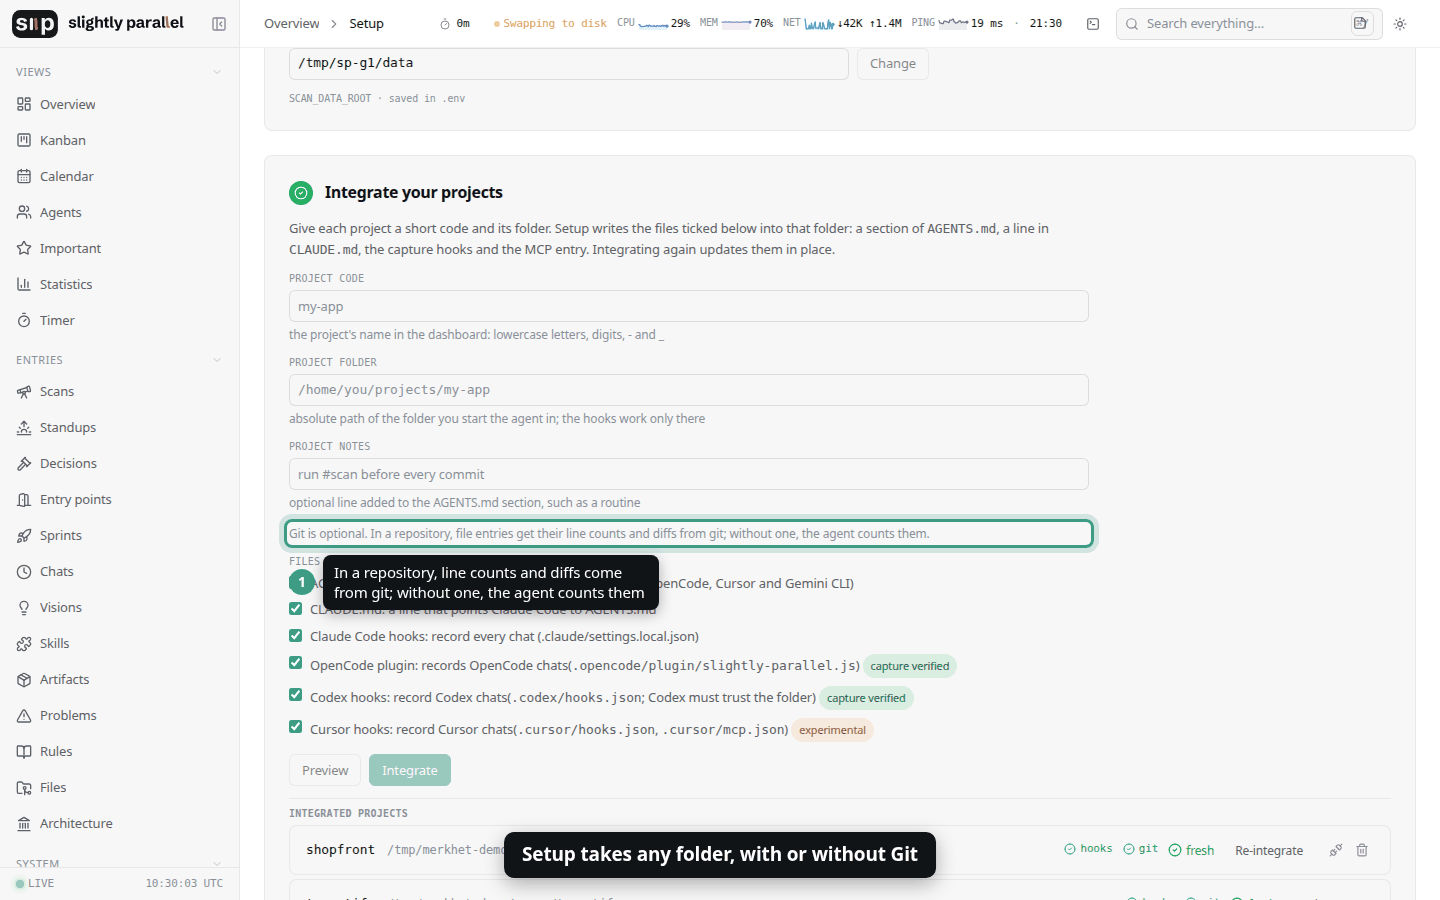Uncheck the CLAUDE.md file checkbox

coord(295,608)
